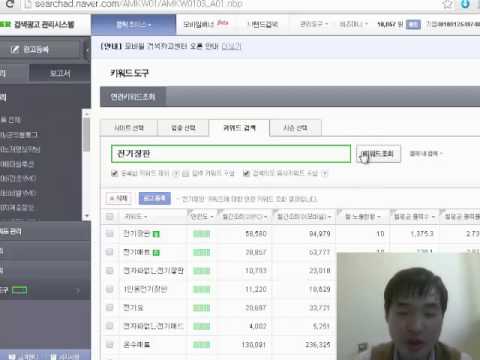480x360 pixels.
Task: Collapse the left sidebar with its handle arrow
Action: pos(87,50)
